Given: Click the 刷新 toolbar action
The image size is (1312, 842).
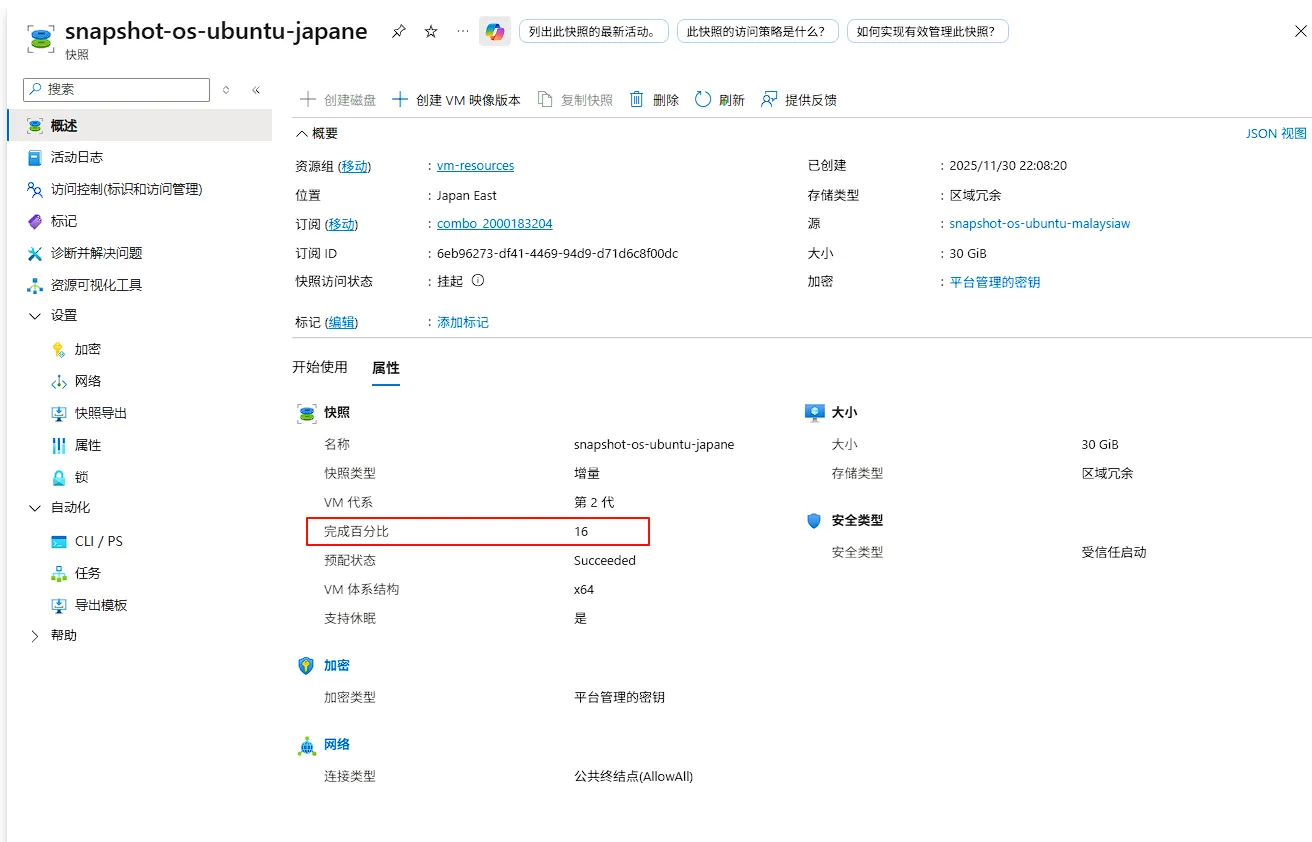Looking at the screenshot, I should [x=719, y=99].
